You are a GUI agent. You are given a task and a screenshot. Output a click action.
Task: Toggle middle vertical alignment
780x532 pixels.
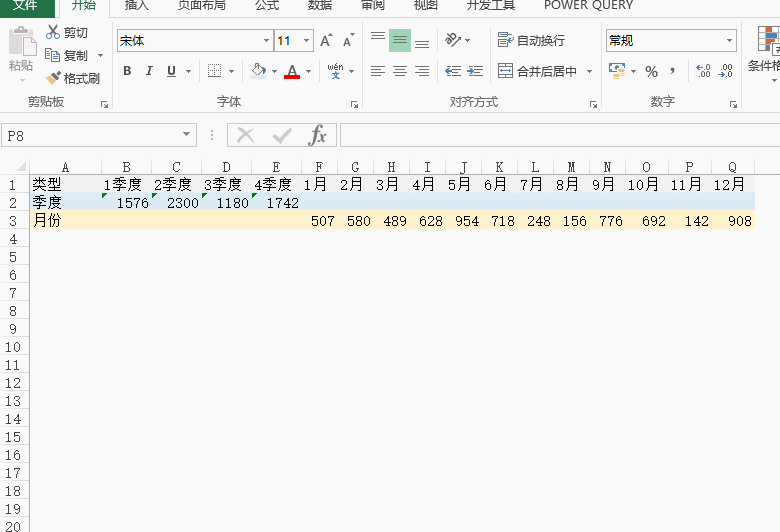(400, 40)
